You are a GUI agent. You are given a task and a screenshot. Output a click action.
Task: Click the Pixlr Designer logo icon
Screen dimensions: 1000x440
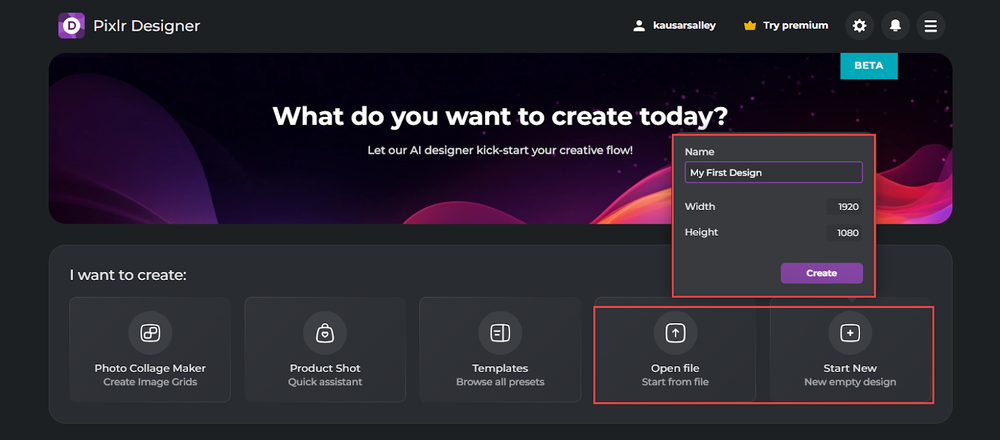[71, 26]
